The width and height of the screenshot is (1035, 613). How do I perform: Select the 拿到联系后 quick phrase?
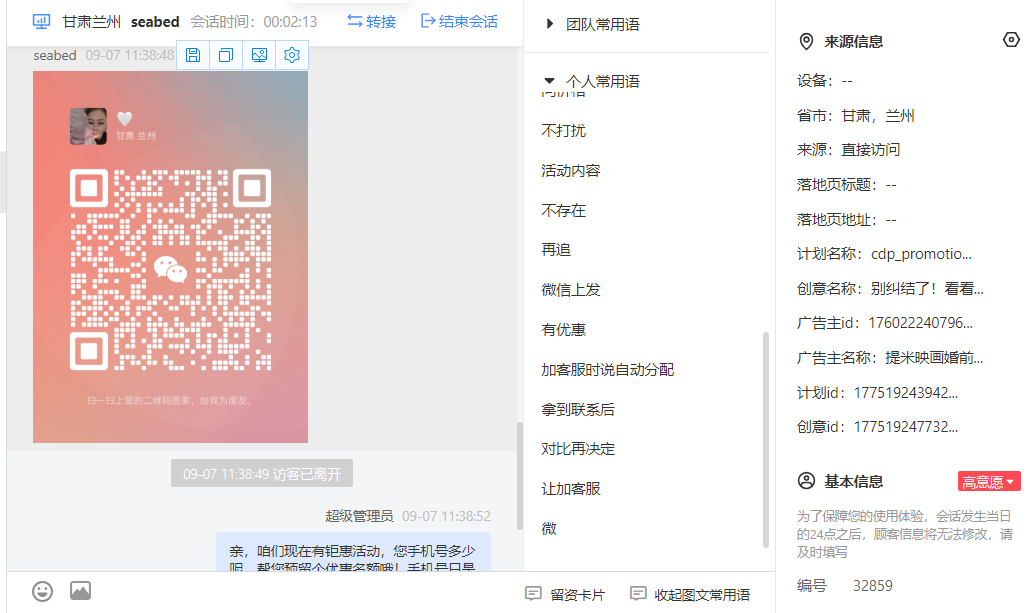point(578,409)
